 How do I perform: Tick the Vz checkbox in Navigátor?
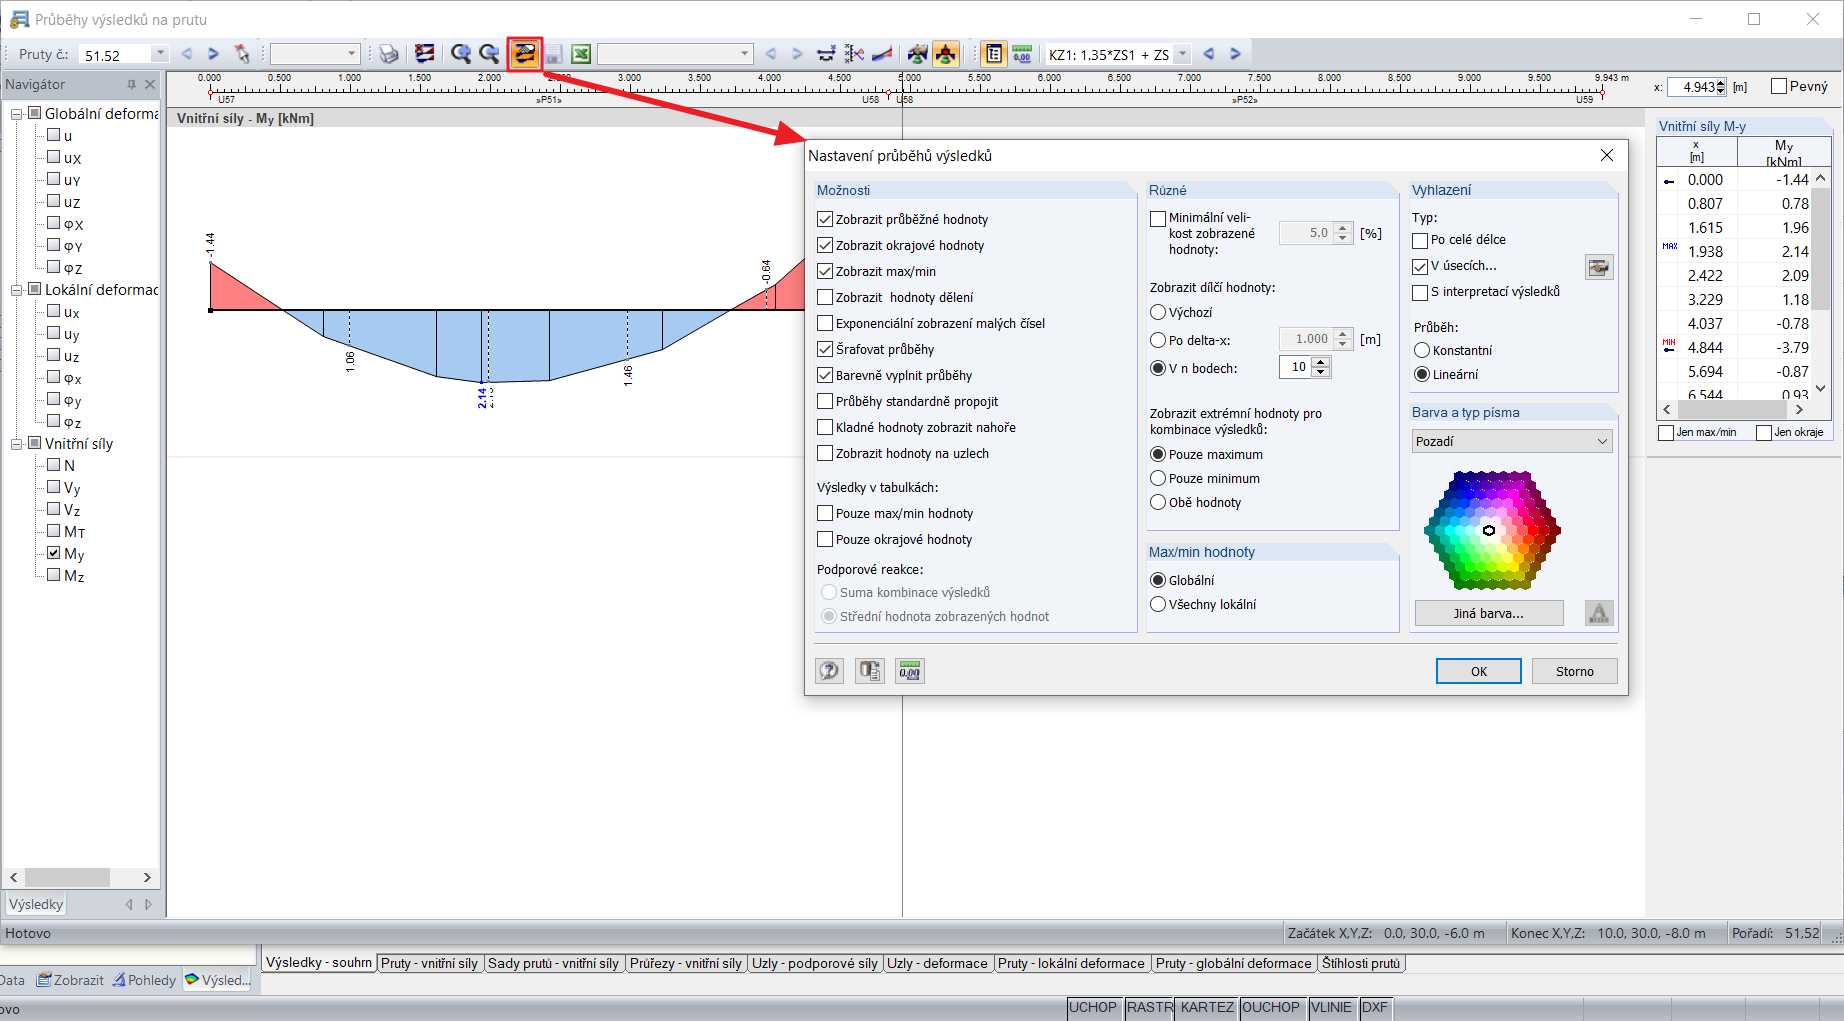pyautogui.click(x=54, y=509)
